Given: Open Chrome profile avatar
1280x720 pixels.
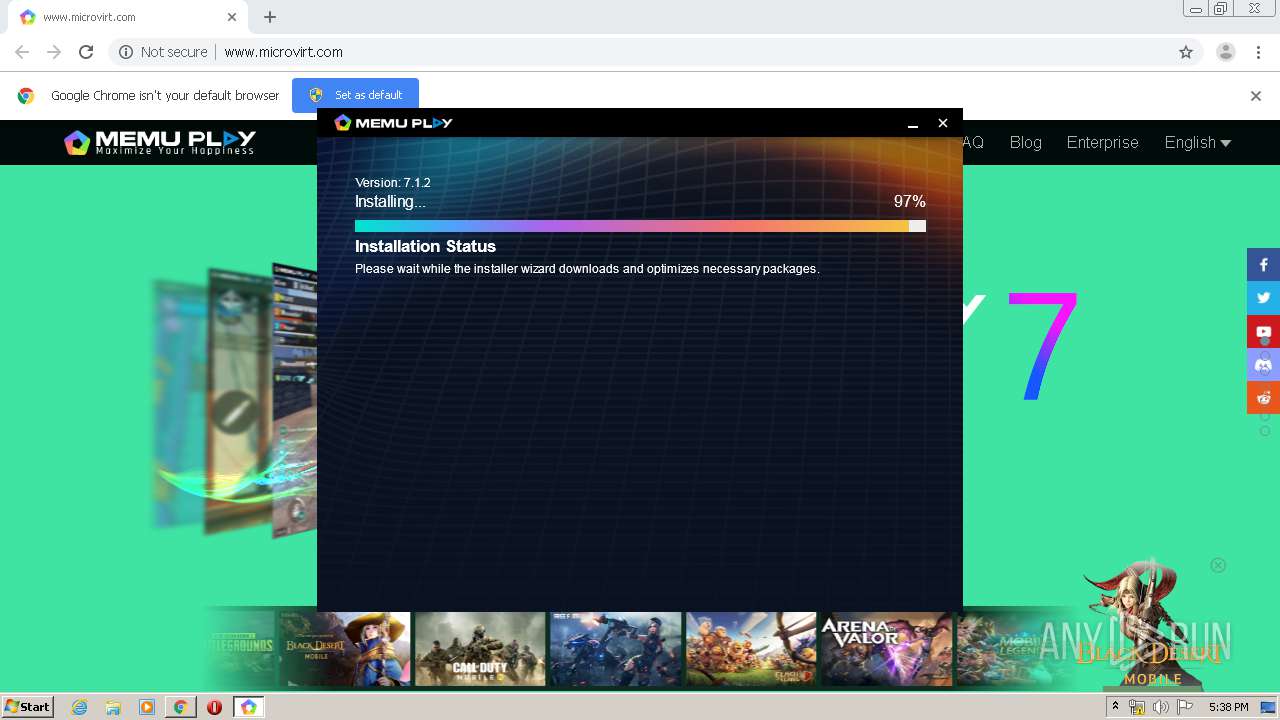Looking at the screenshot, I should pos(1226,52).
